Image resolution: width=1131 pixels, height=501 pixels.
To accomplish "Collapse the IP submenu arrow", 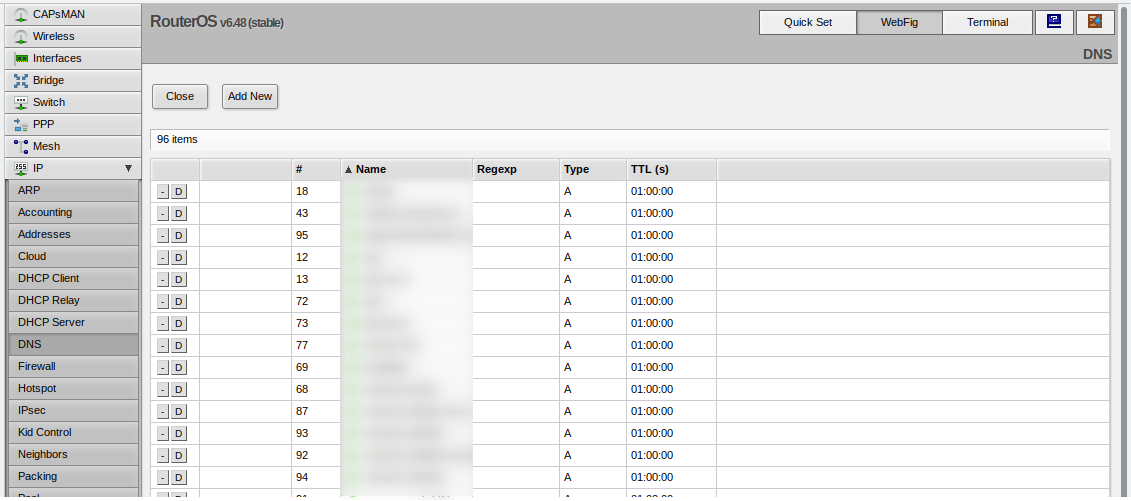I will tap(128, 169).
